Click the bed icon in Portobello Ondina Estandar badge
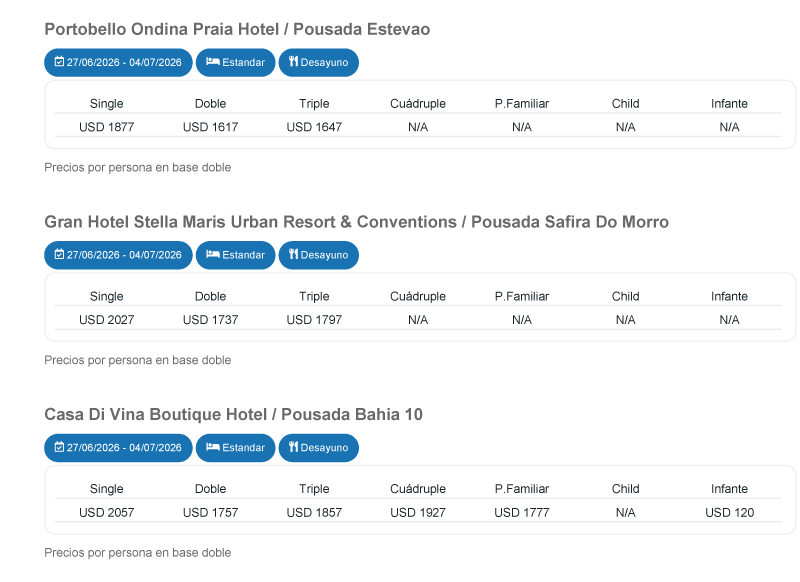 click(212, 62)
